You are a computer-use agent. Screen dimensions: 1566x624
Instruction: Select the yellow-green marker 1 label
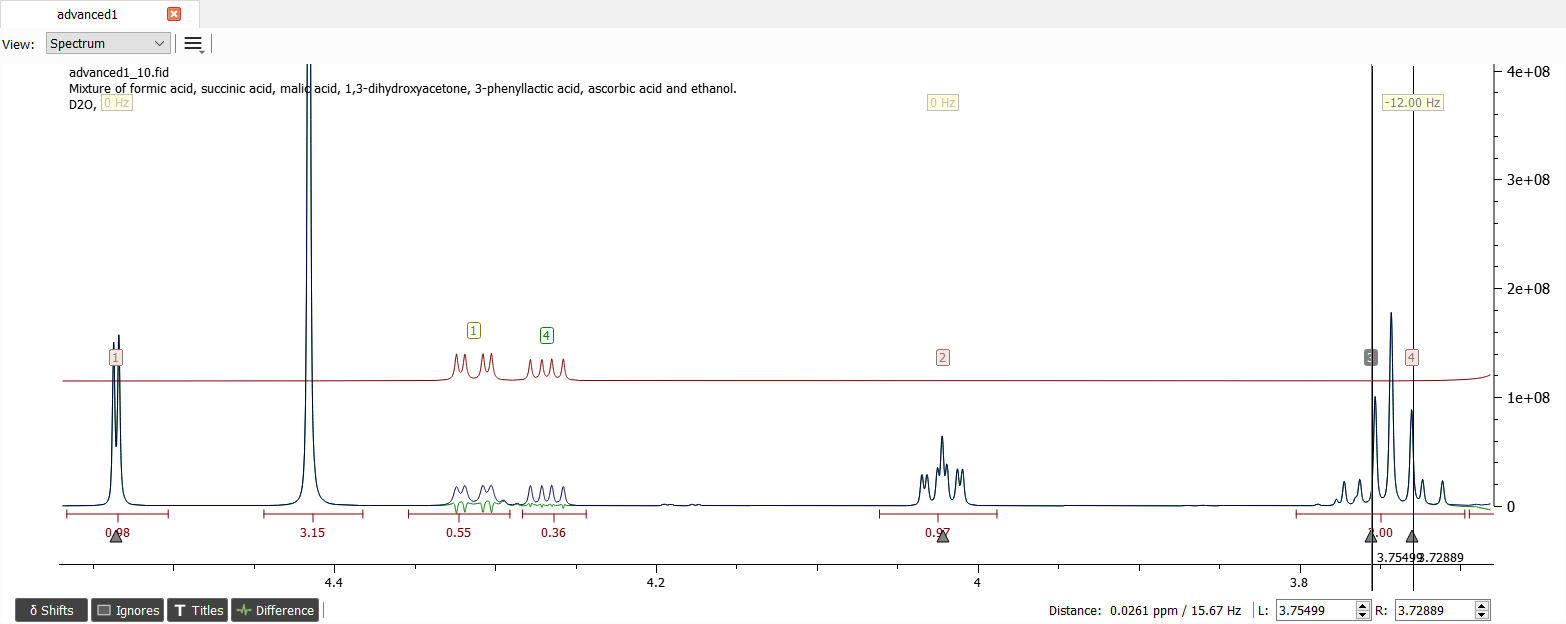click(474, 330)
